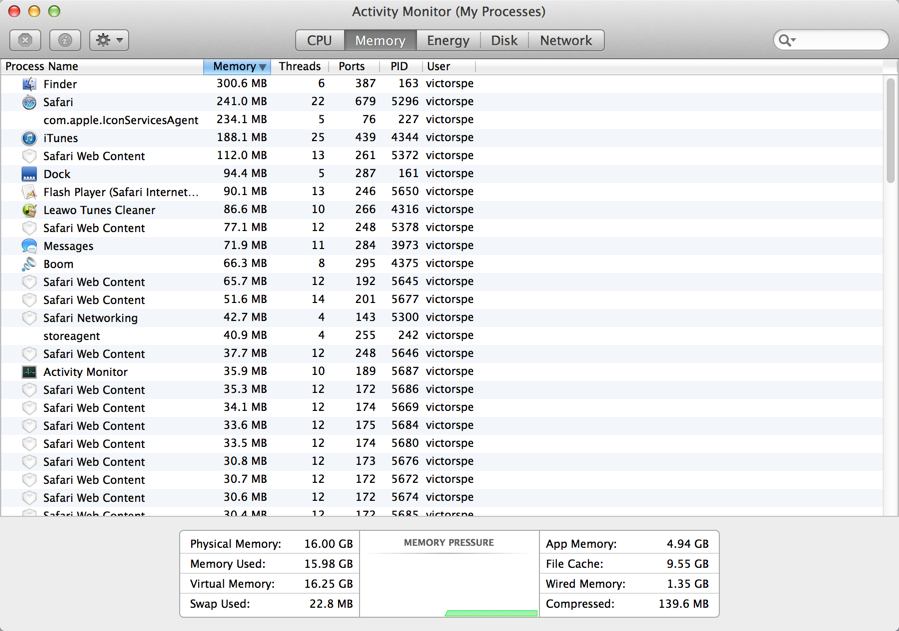This screenshot has width=899, height=631.
Task: Click the Wired Memory 1.35 GB value
Action: [x=687, y=584]
